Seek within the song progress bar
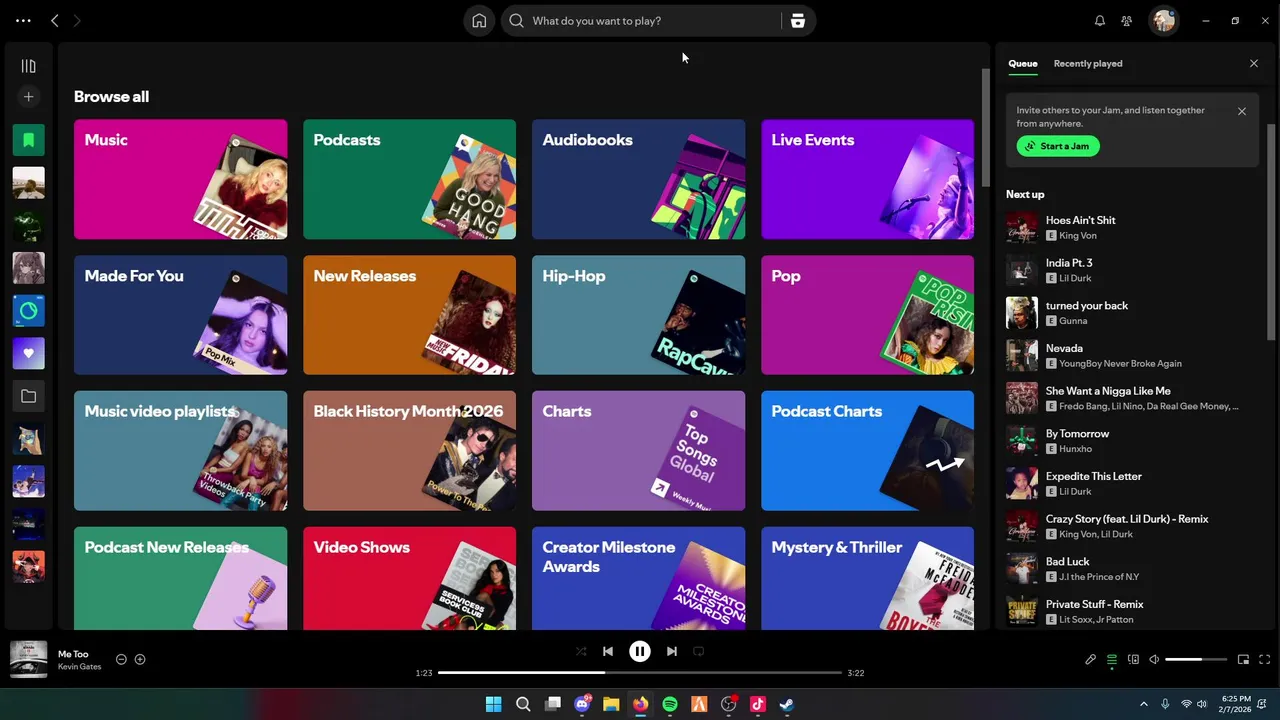Screen dimensions: 1280x720 (640, 673)
